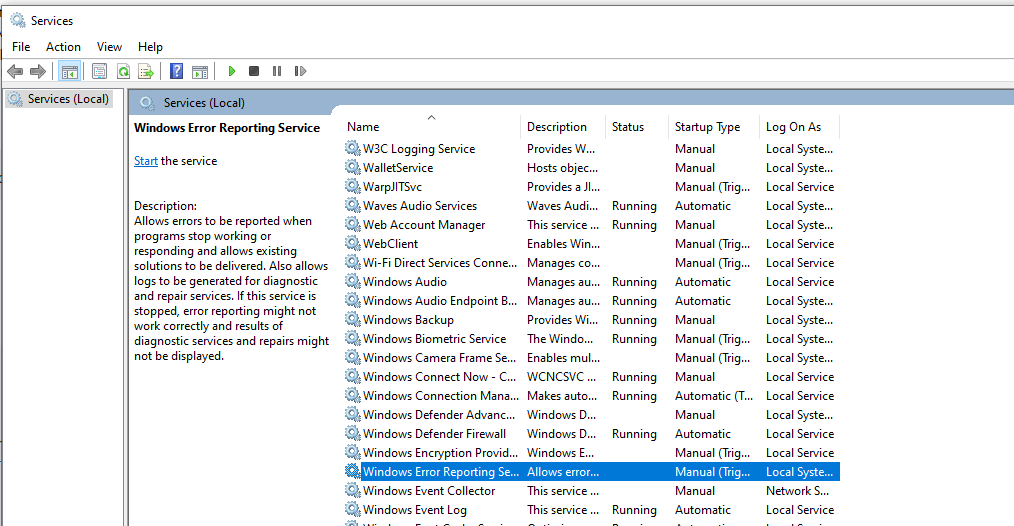
Task: Click gear icon beside Windows Biometric Service
Action: [352, 338]
